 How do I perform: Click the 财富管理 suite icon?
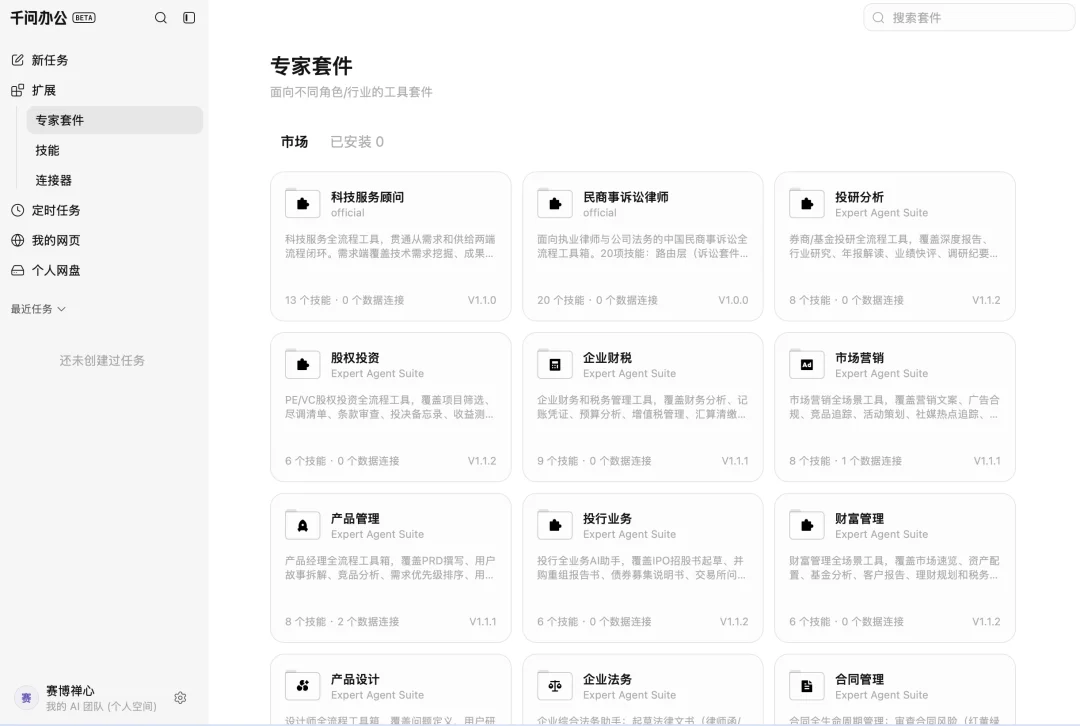coord(807,526)
